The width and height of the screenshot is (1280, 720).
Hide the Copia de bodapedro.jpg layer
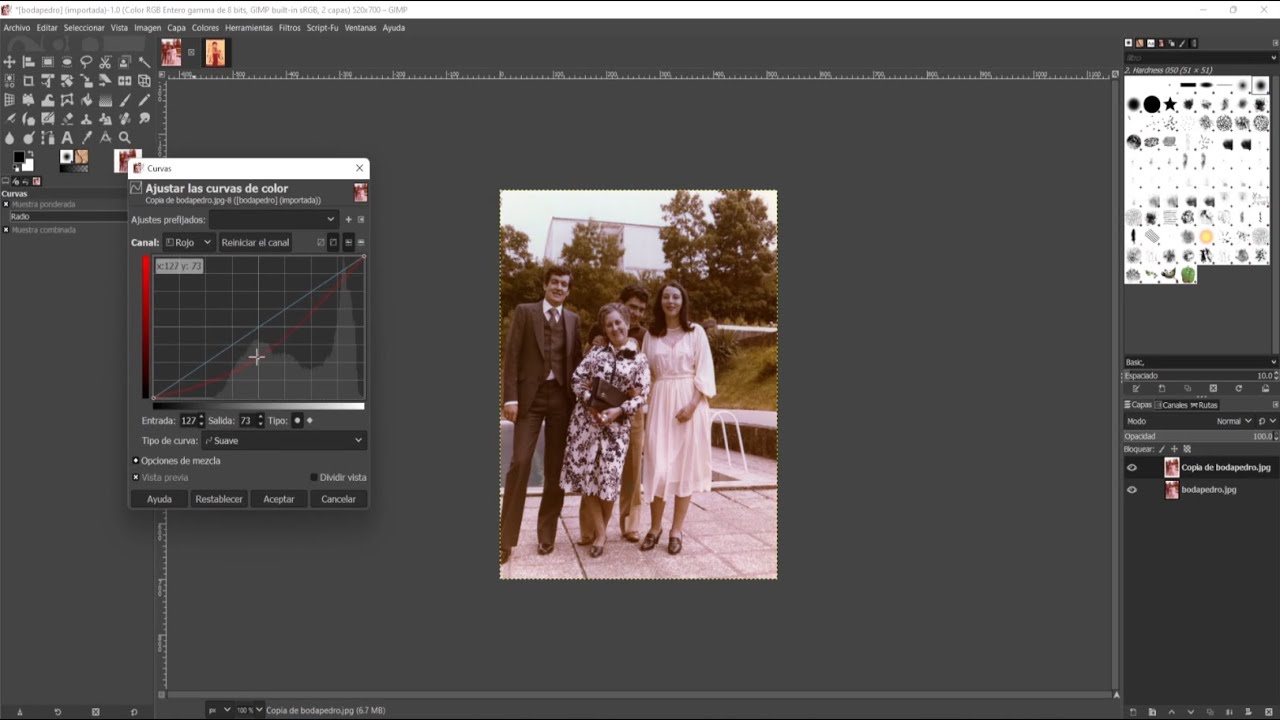pyautogui.click(x=1132, y=467)
